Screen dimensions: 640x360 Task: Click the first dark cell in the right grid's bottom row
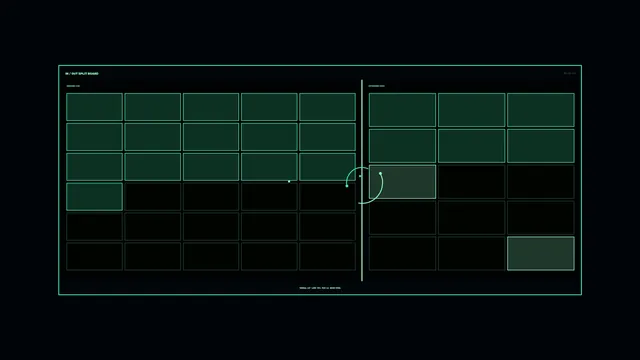(402, 253)
